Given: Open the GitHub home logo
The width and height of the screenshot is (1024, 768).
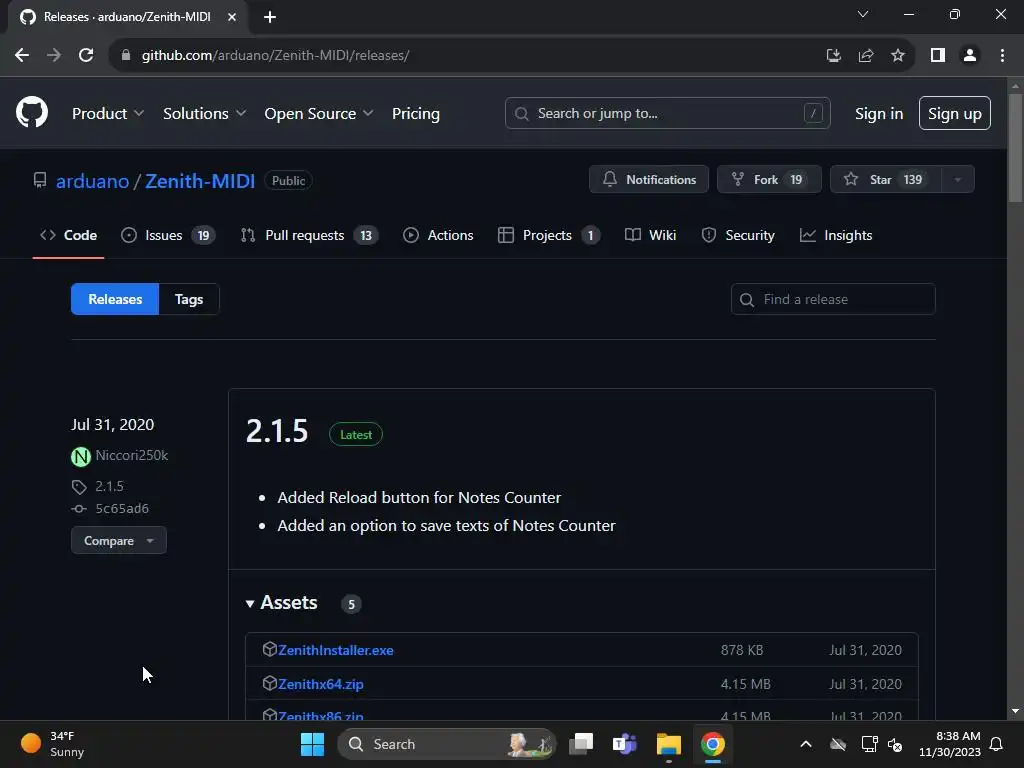Looking at the screenshot, I should [32, 112].
